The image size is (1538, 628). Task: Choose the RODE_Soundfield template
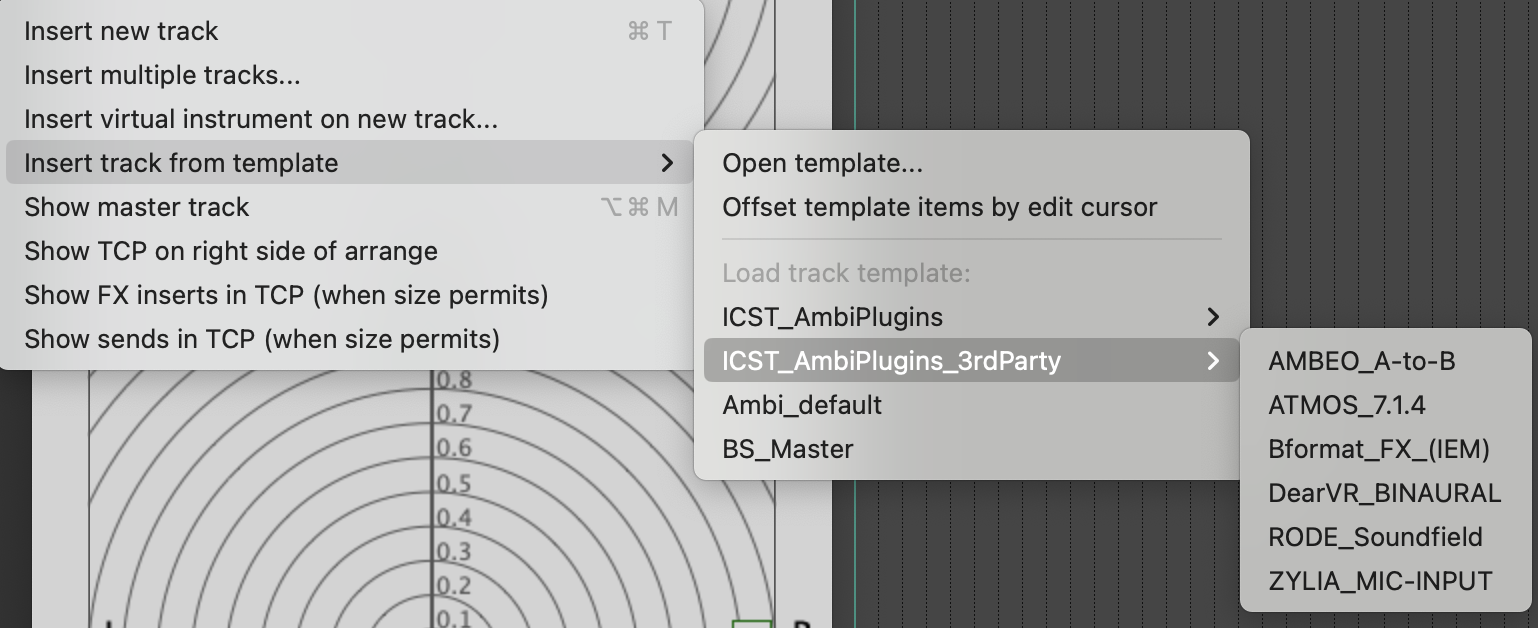1375,537
